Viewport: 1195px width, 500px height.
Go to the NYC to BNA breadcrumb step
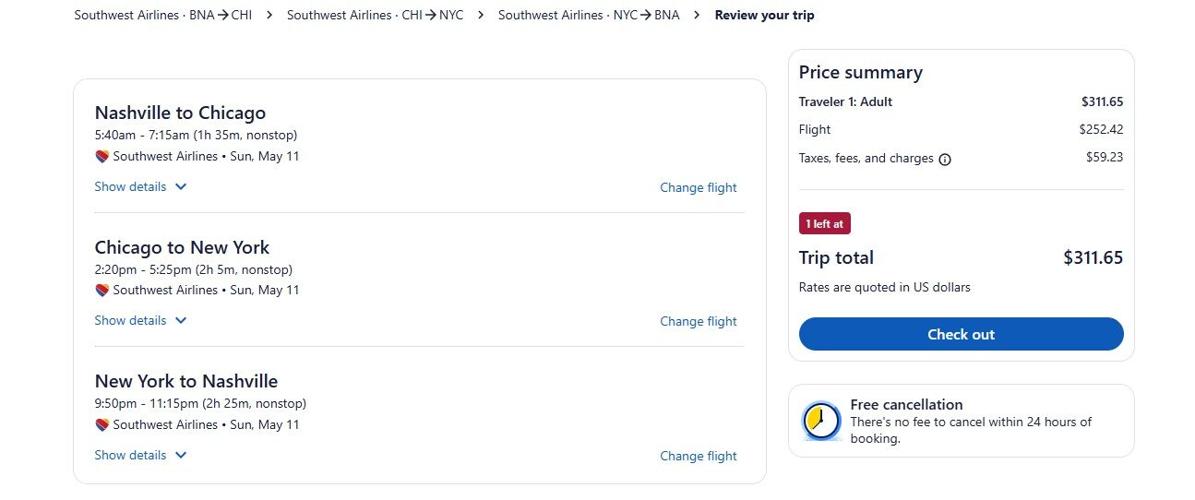(x=588, y=15)
